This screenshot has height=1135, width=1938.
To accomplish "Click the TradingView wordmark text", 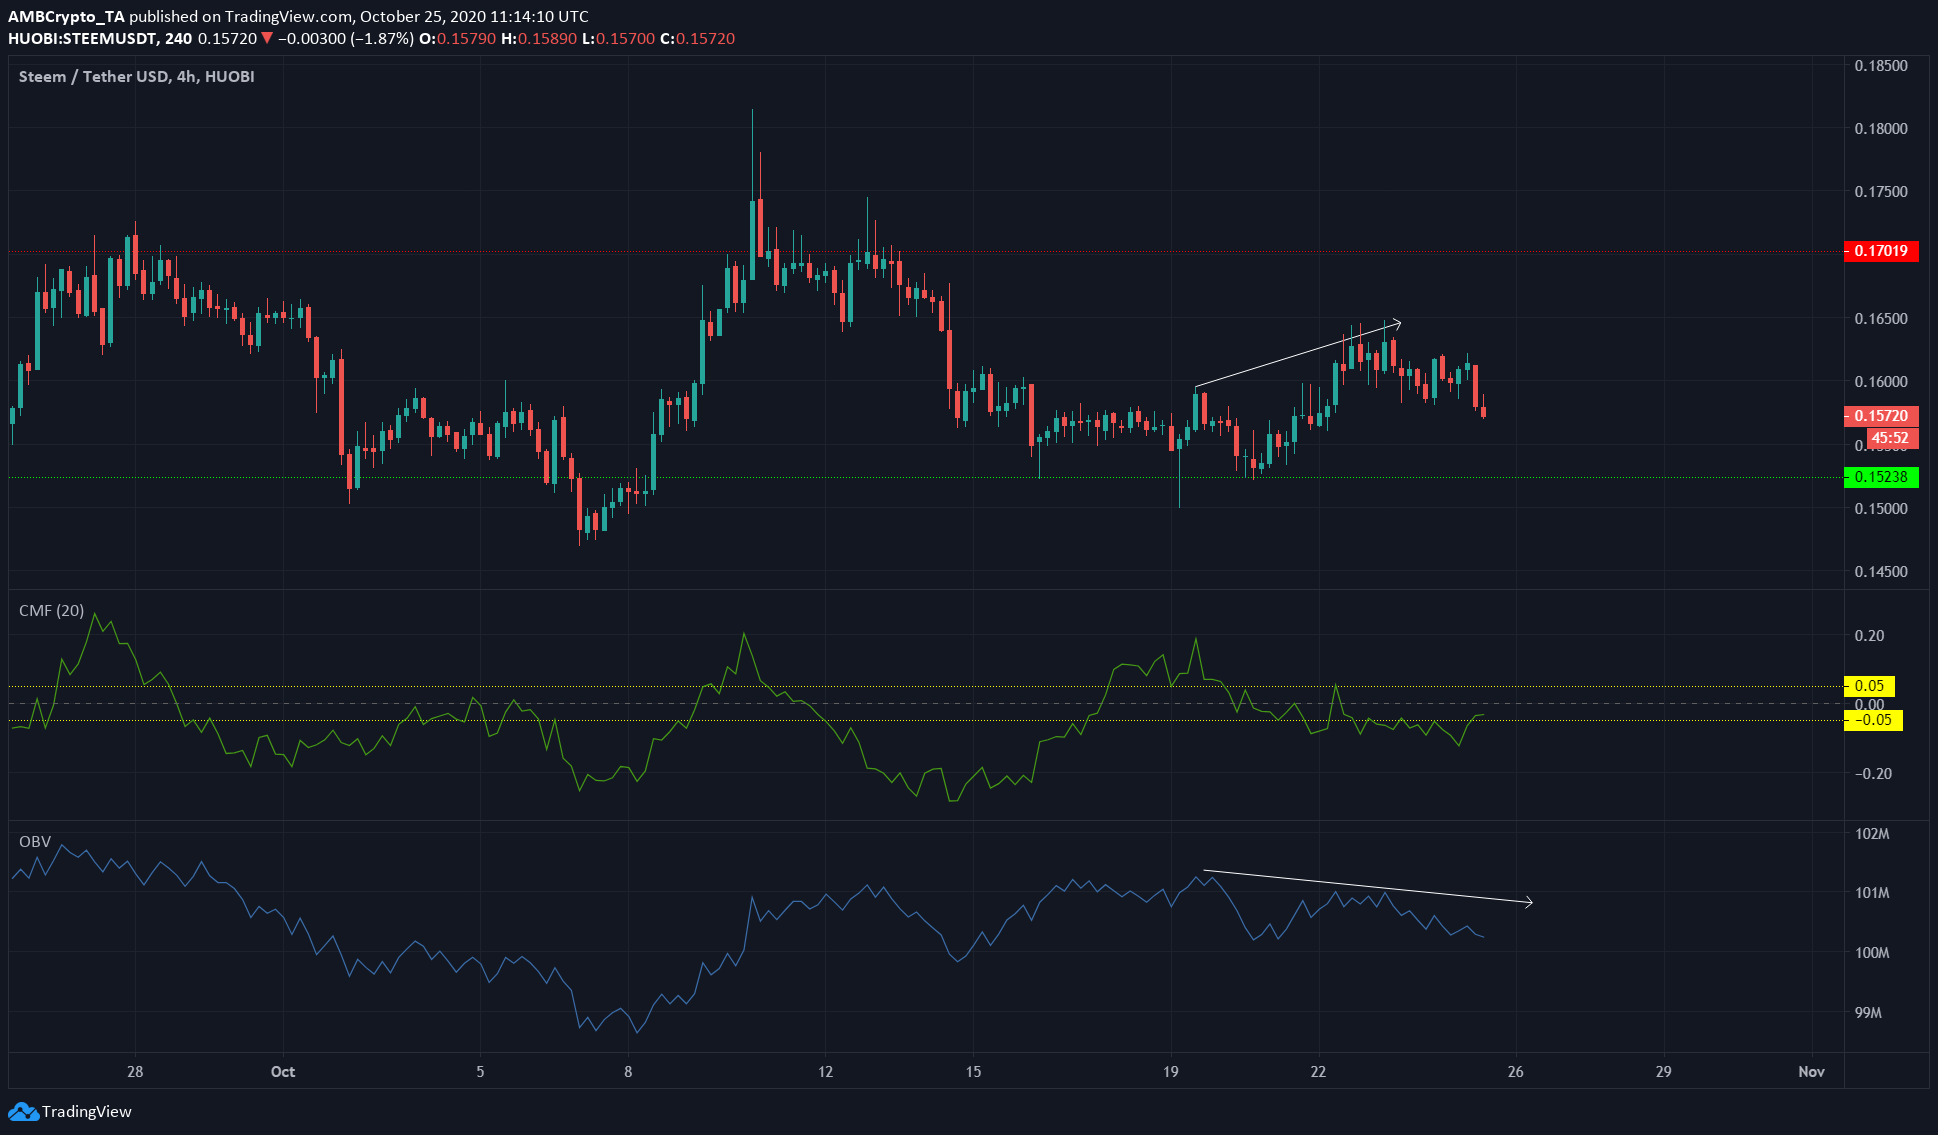I will click(x=87, y=1112).
